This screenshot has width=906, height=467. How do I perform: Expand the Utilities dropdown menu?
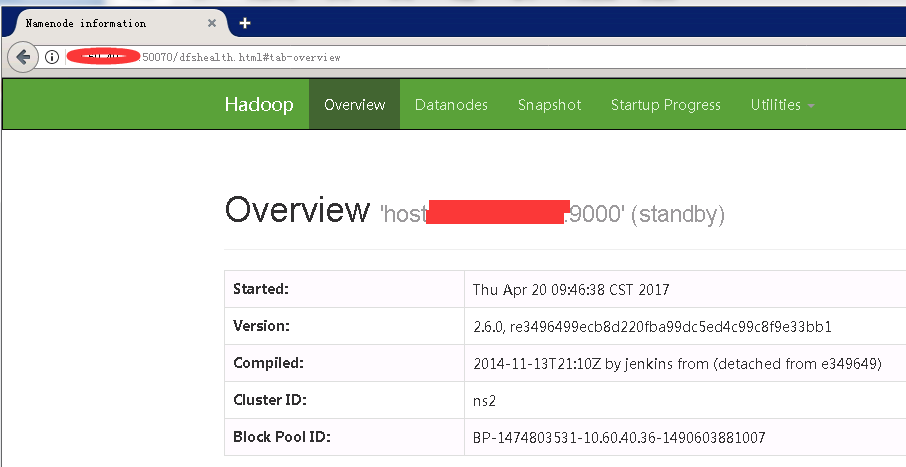(x=782, y=105)
